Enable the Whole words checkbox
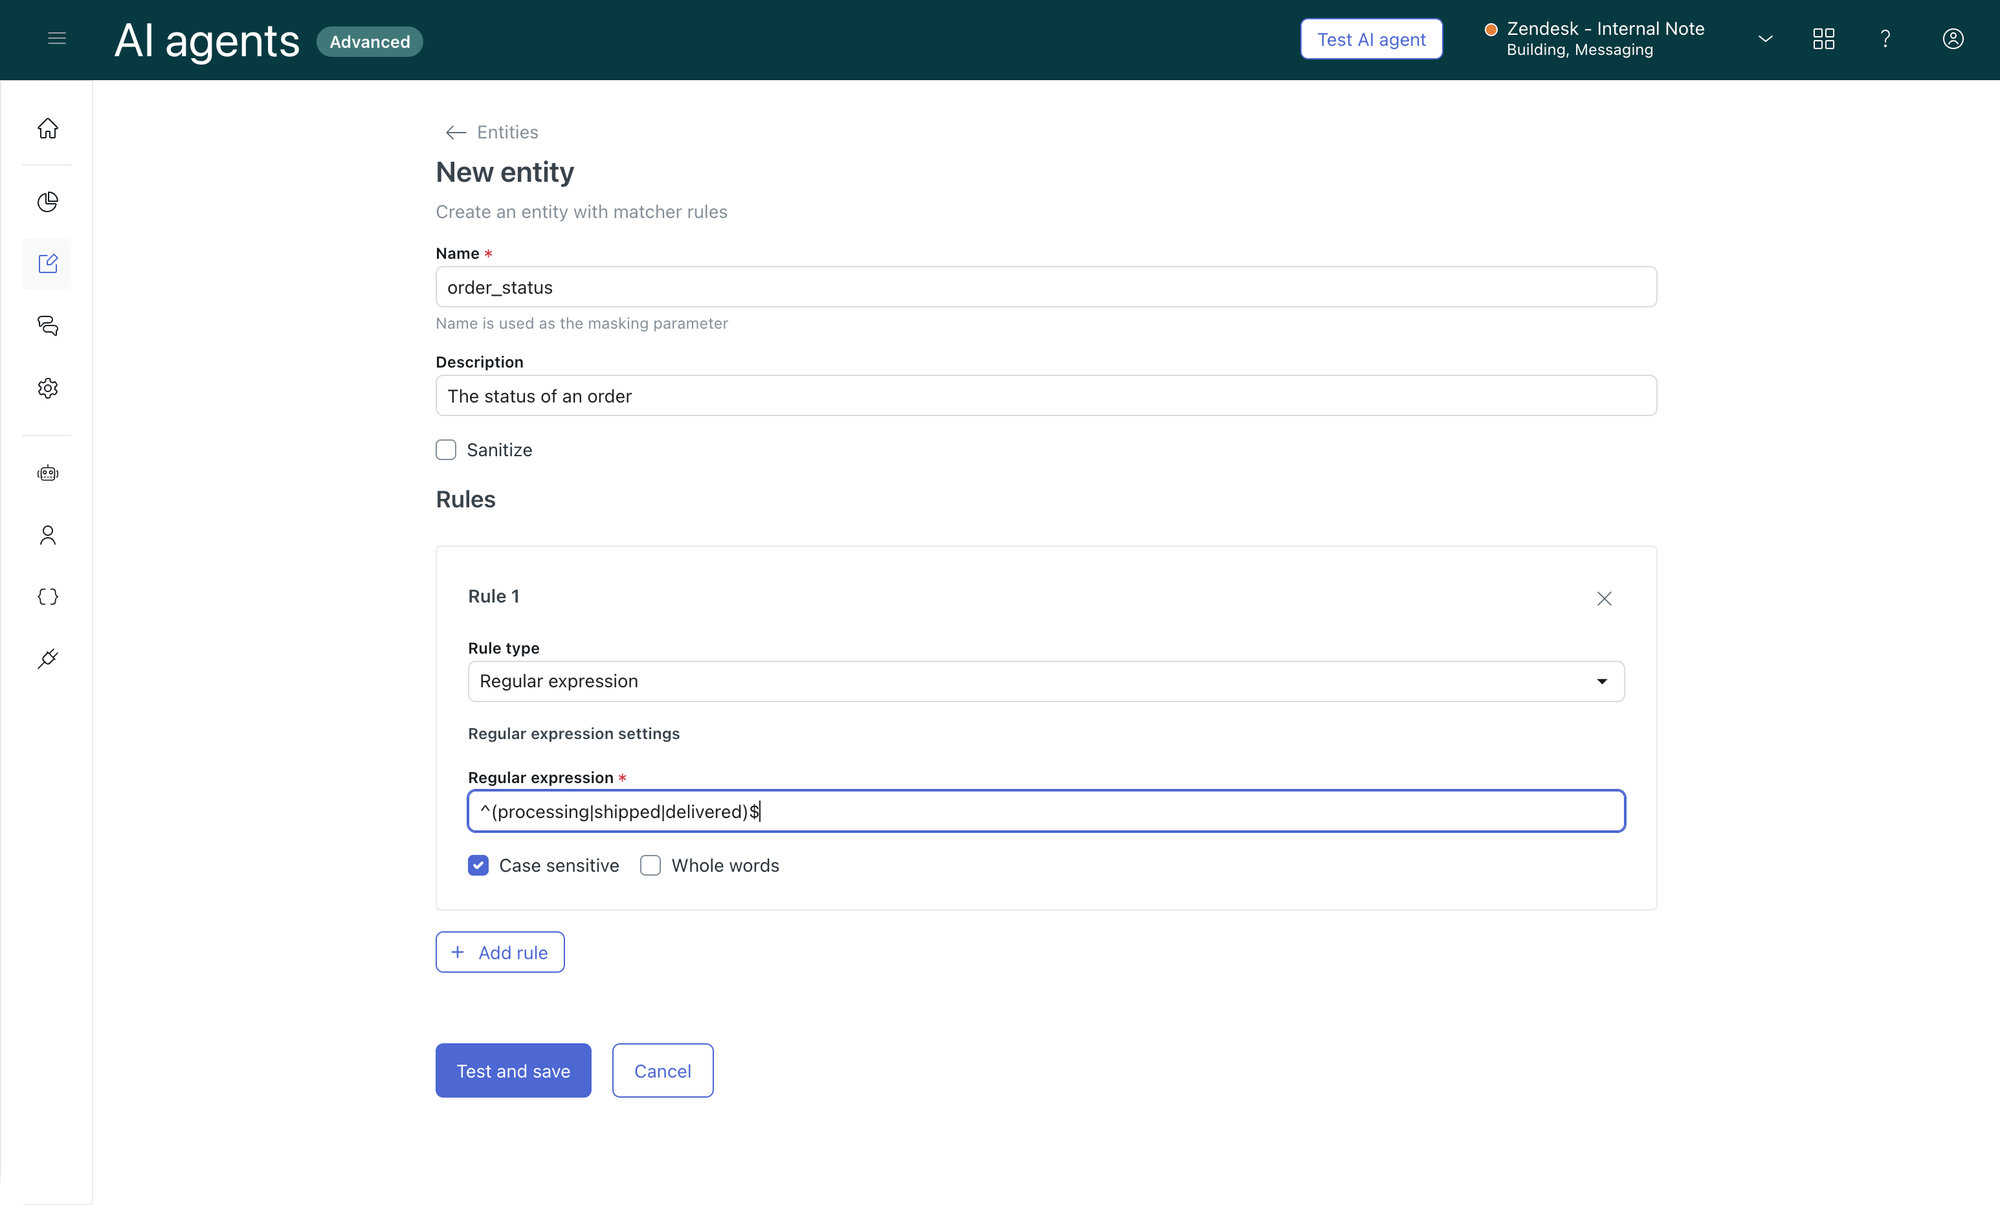Image resolution: width=2000 pixels, height=1205 pixels. pos(651,866)
